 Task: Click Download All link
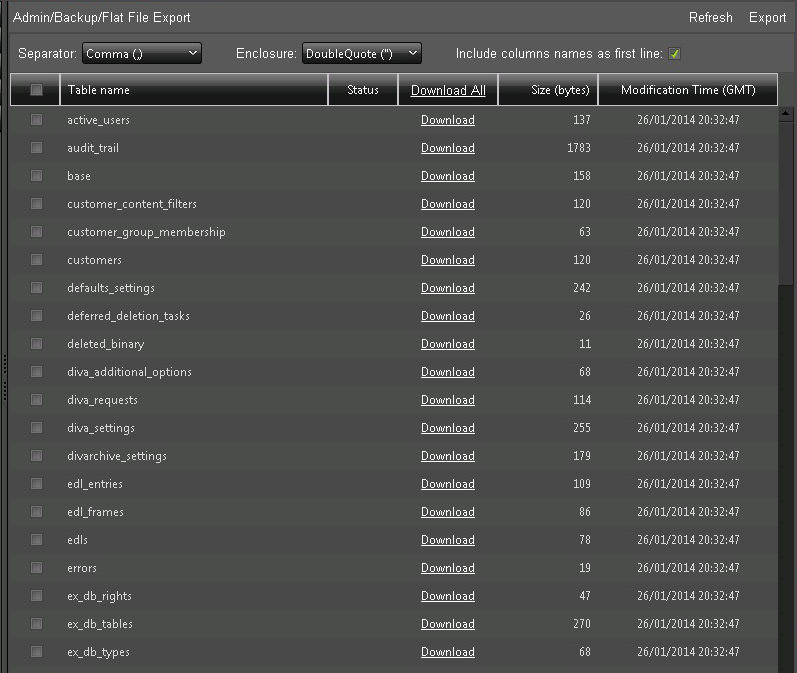pyautogui.click(x=448, y=90)
